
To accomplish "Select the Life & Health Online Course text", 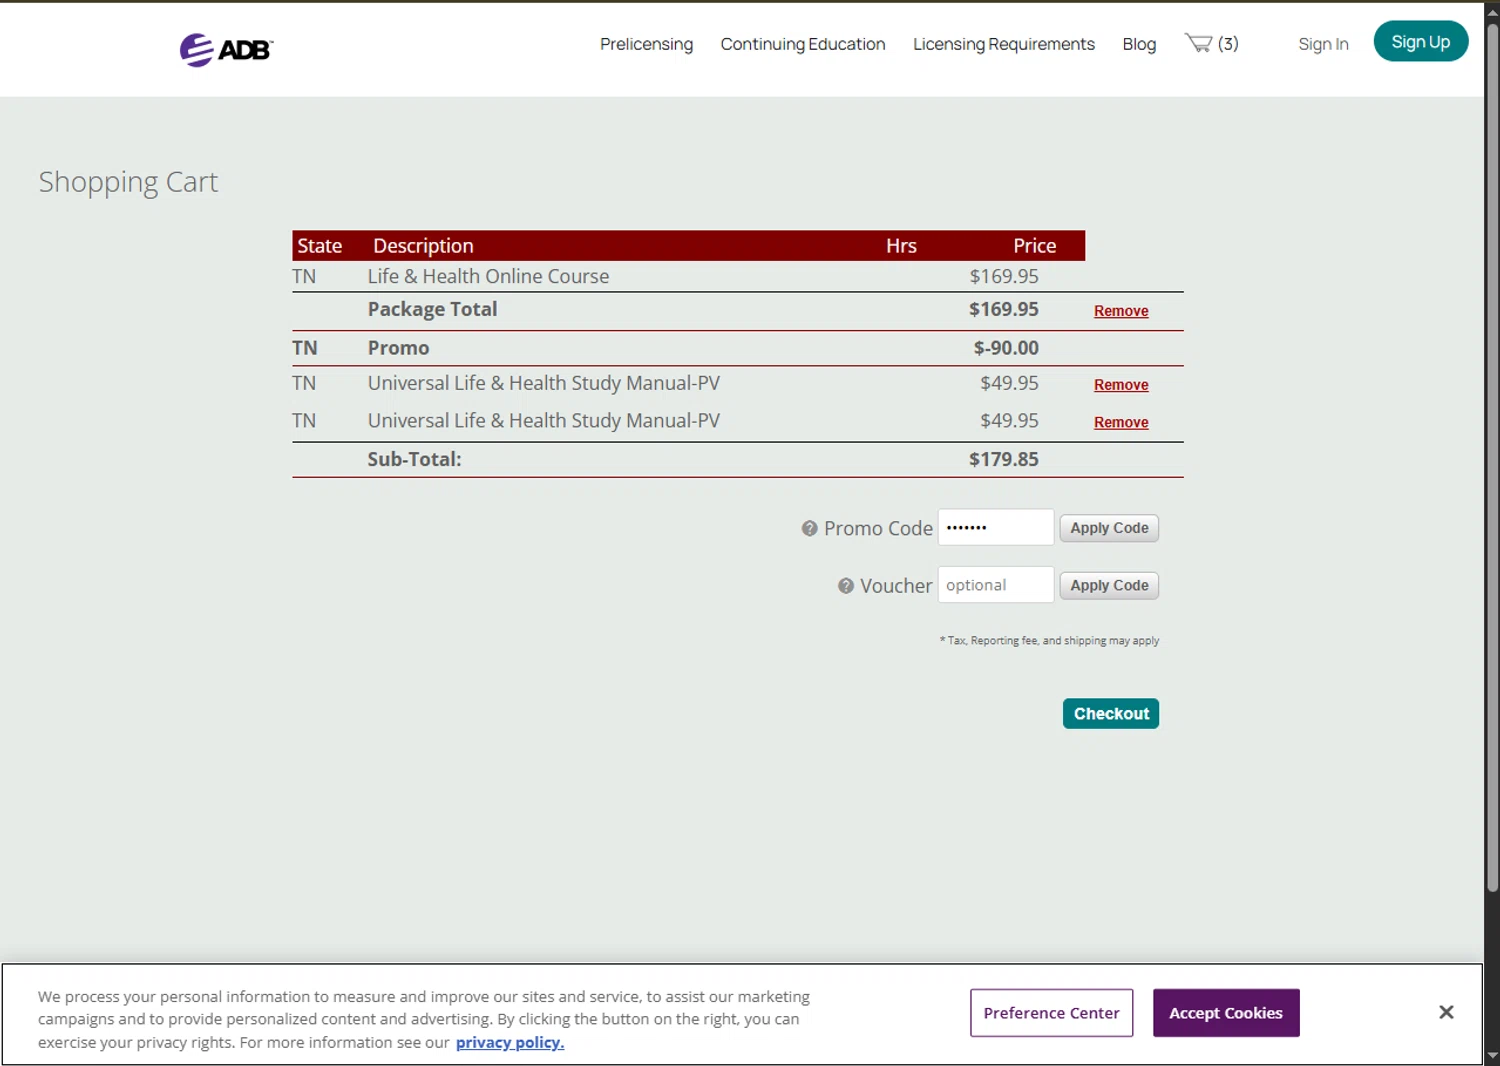I will coord(488,276).
